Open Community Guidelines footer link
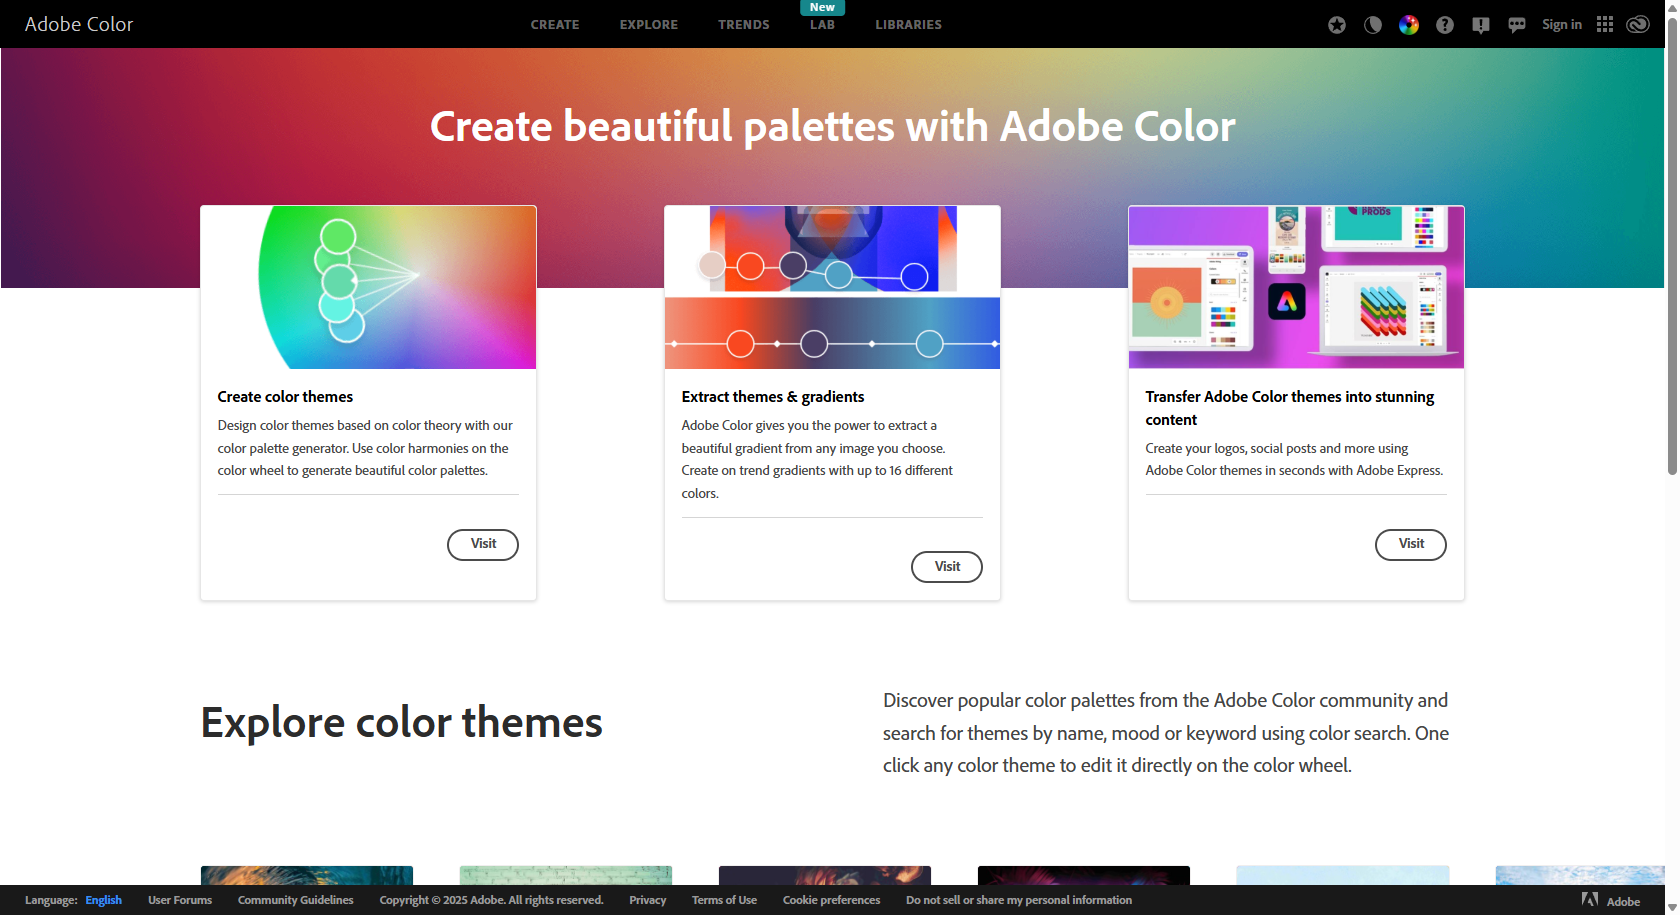The width and height of the screenshot is (1680, 915). pos(296,900)
